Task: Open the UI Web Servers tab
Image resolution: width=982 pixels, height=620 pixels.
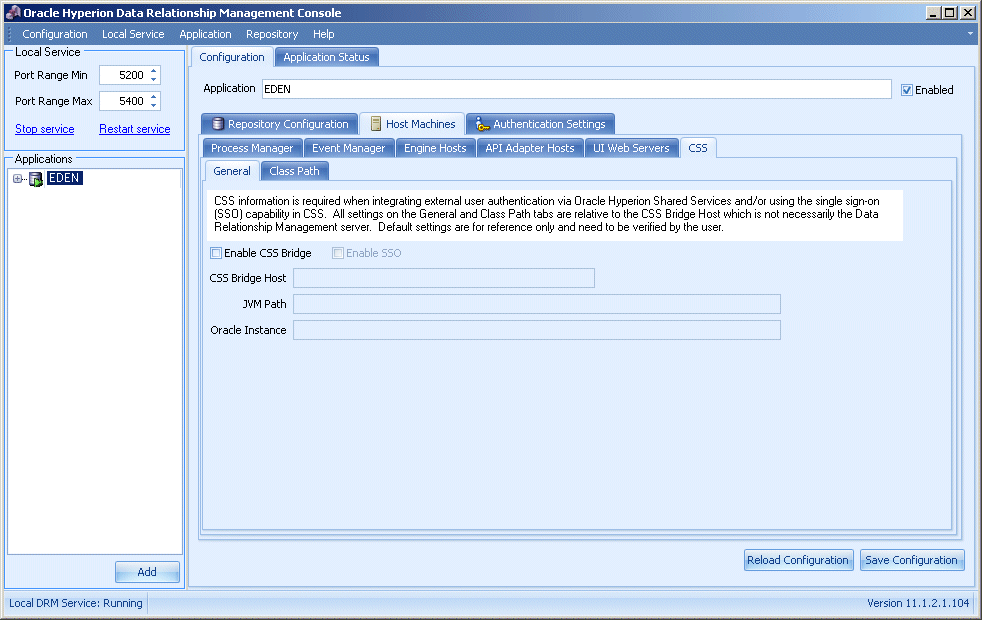Action: click(631, 148)
